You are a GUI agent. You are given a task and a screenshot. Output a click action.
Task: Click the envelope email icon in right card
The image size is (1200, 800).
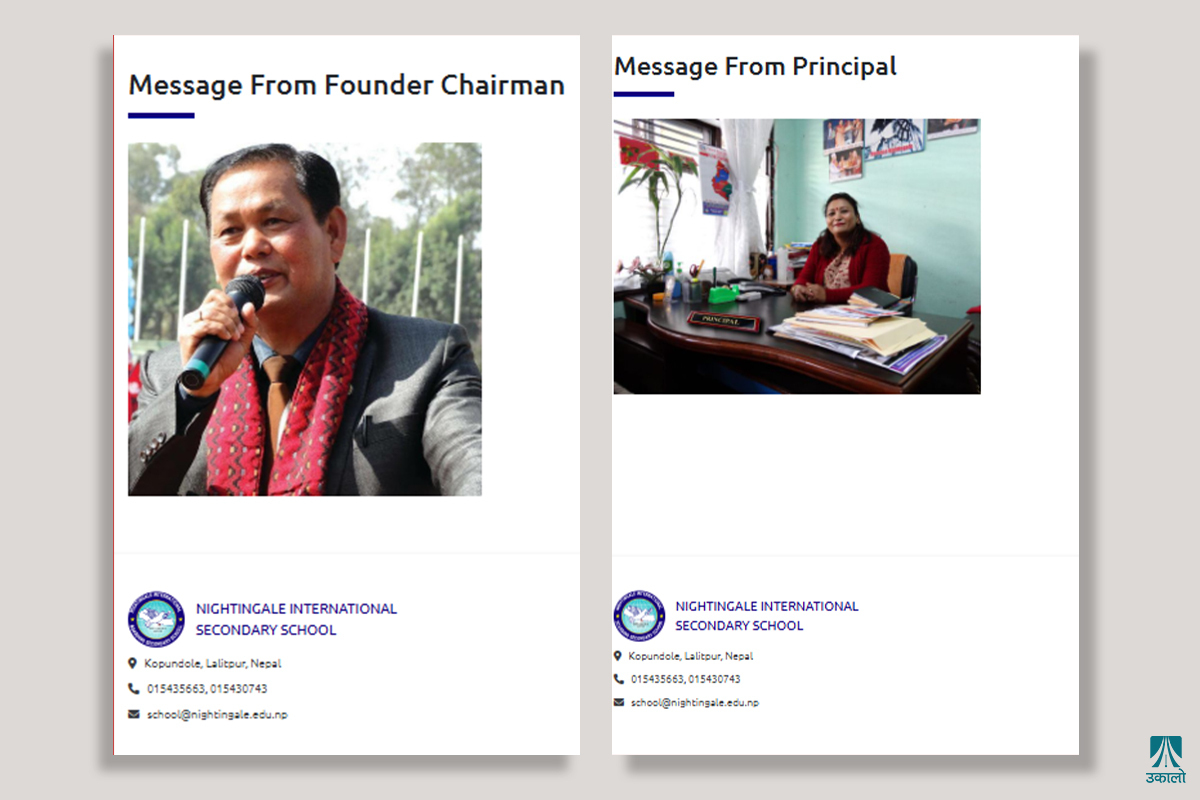coord(619,702)
